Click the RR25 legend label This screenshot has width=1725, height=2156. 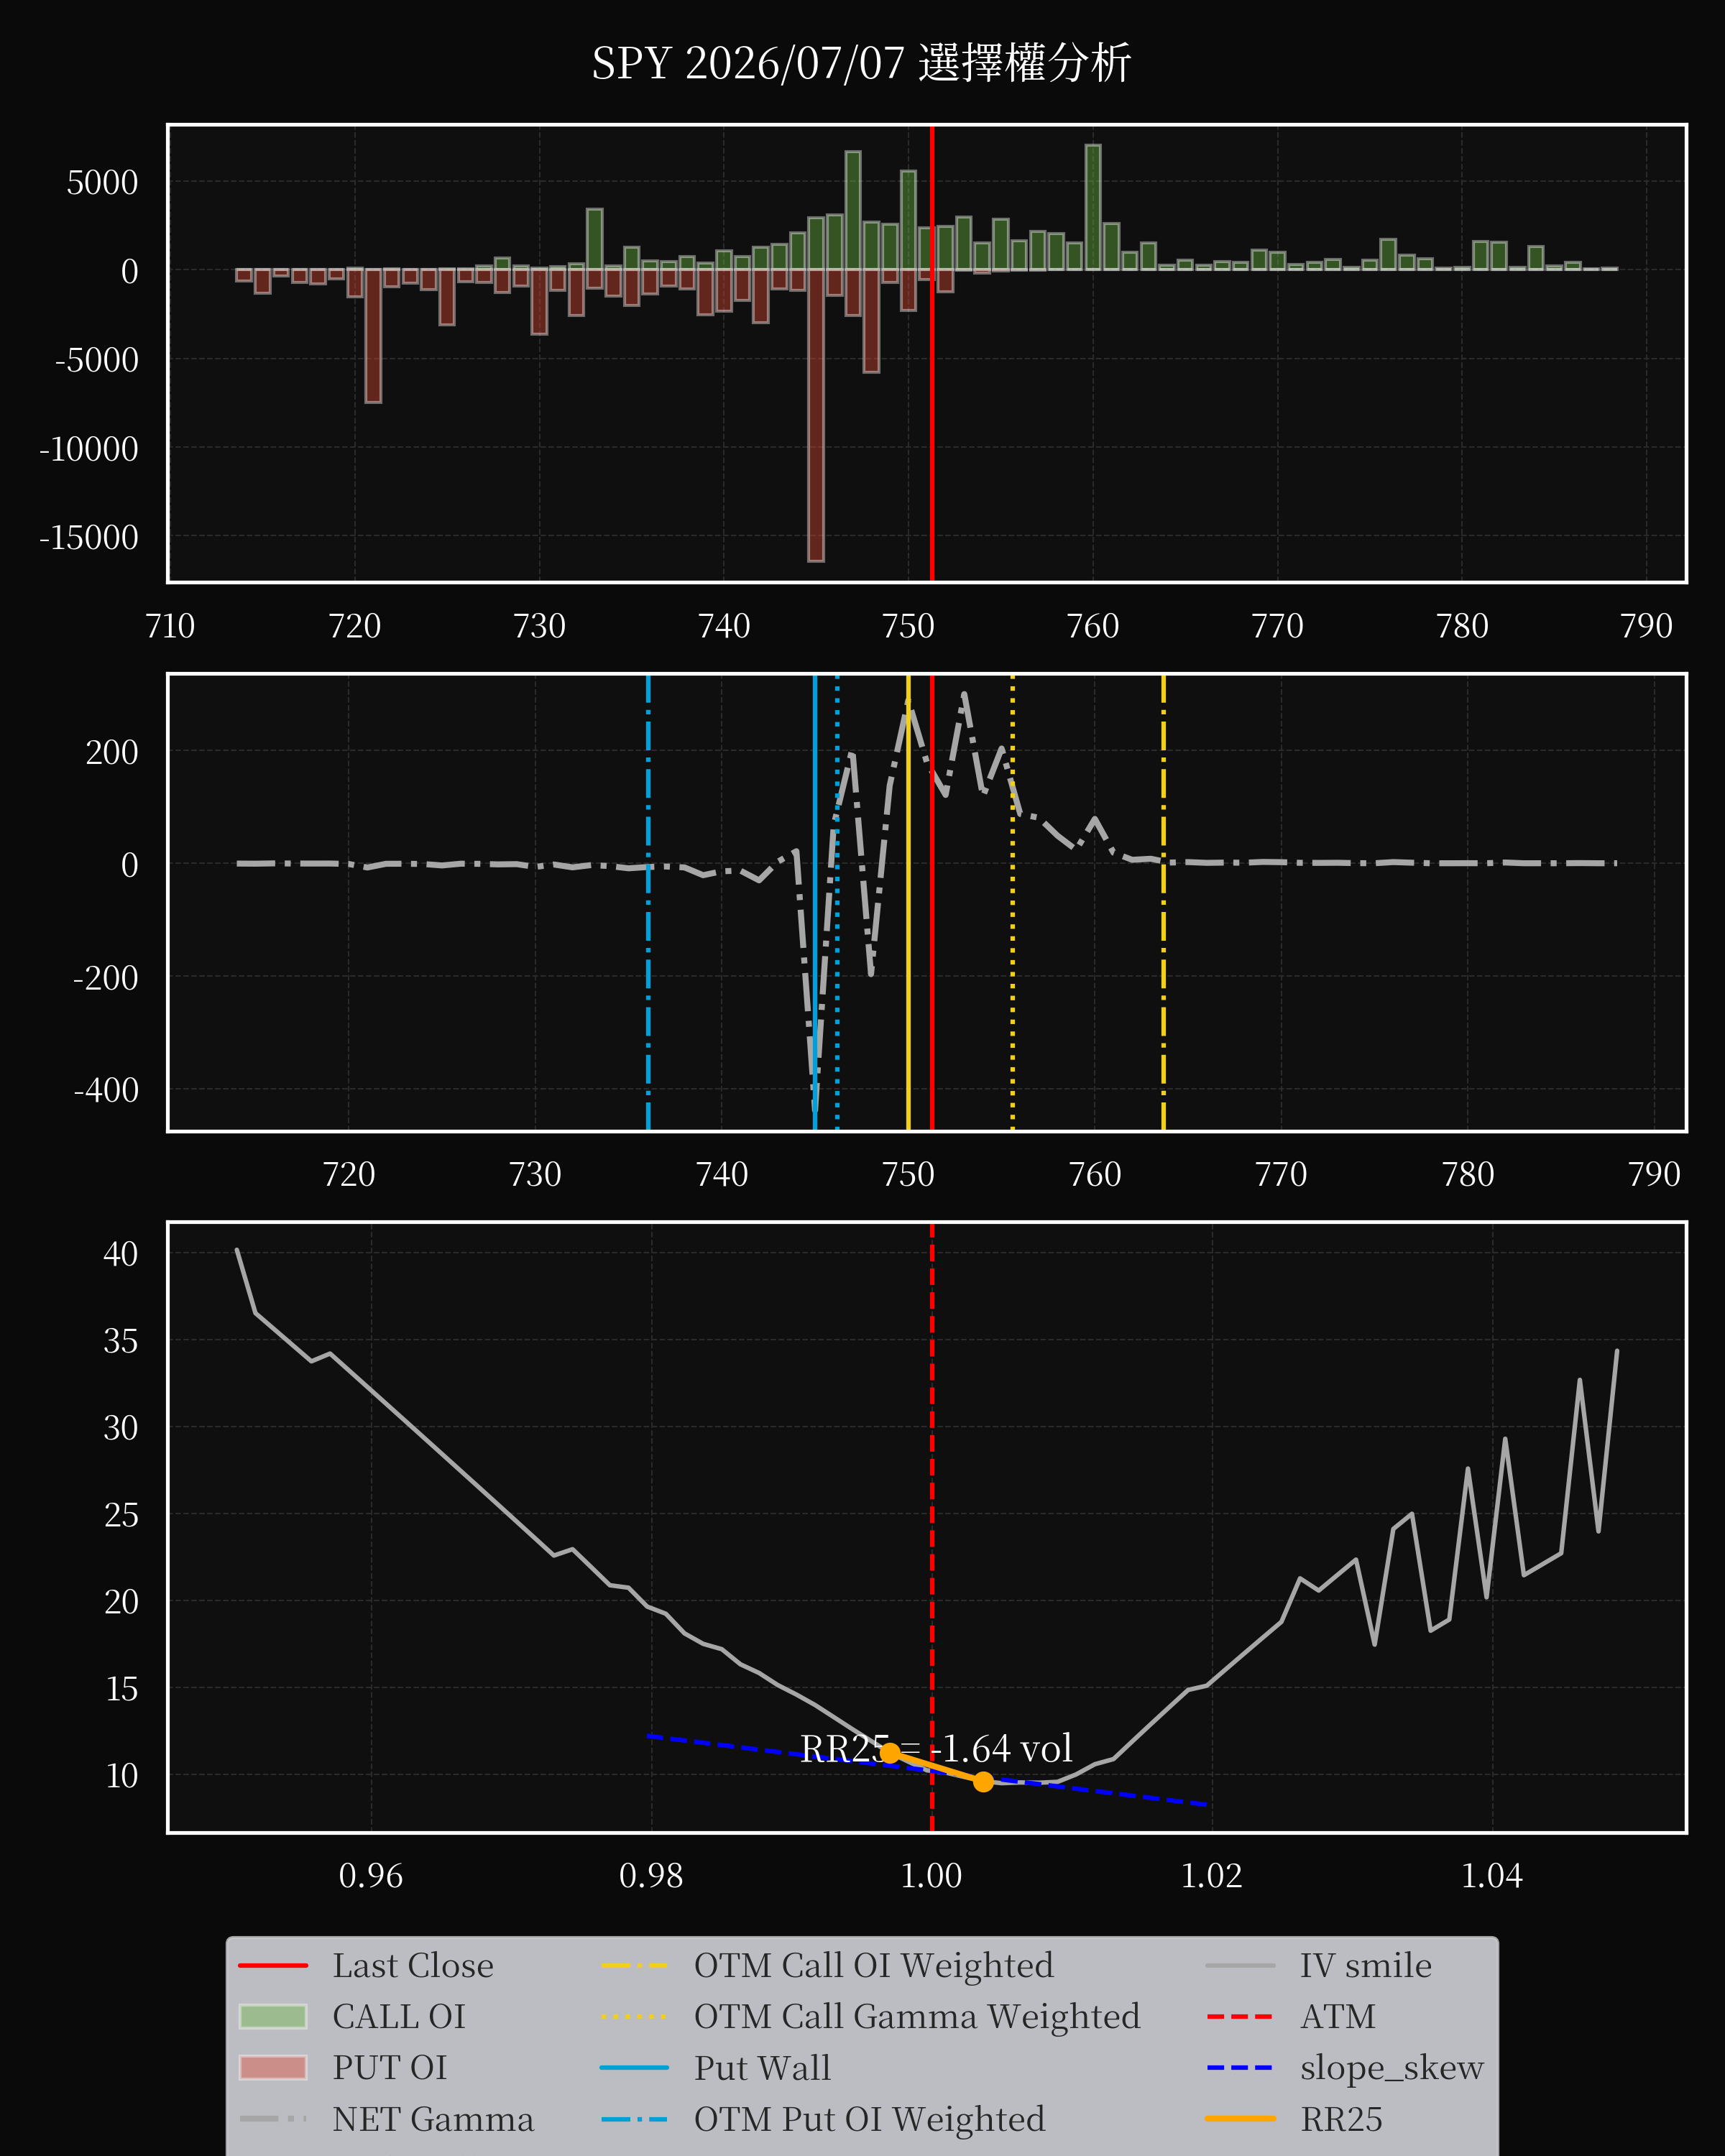pos(1341,2119)
